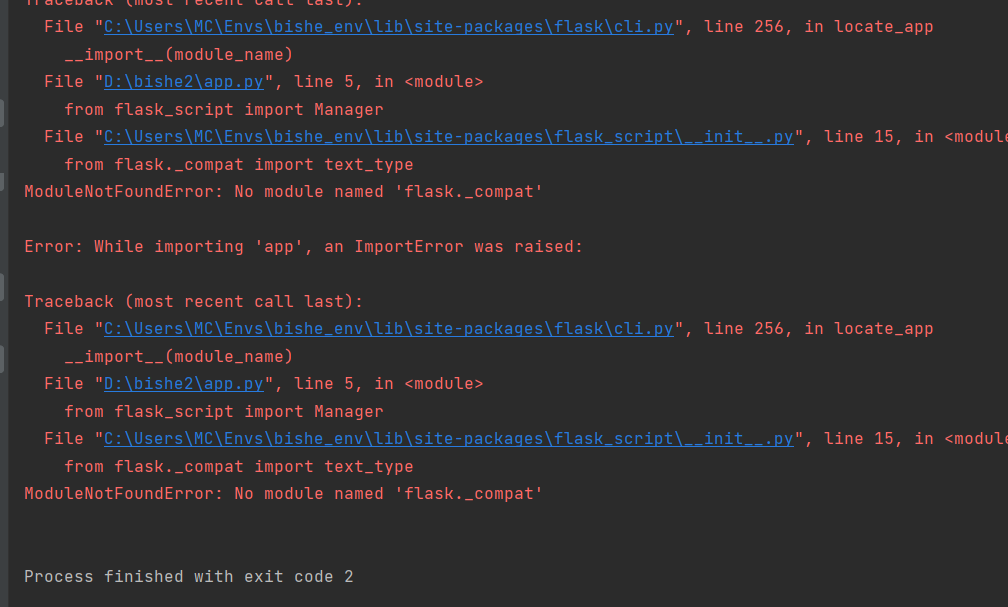Viewport: 1008px width, 607px height.
Task: Click first "from flask_script import Manager" line
Action: point(224,110)
